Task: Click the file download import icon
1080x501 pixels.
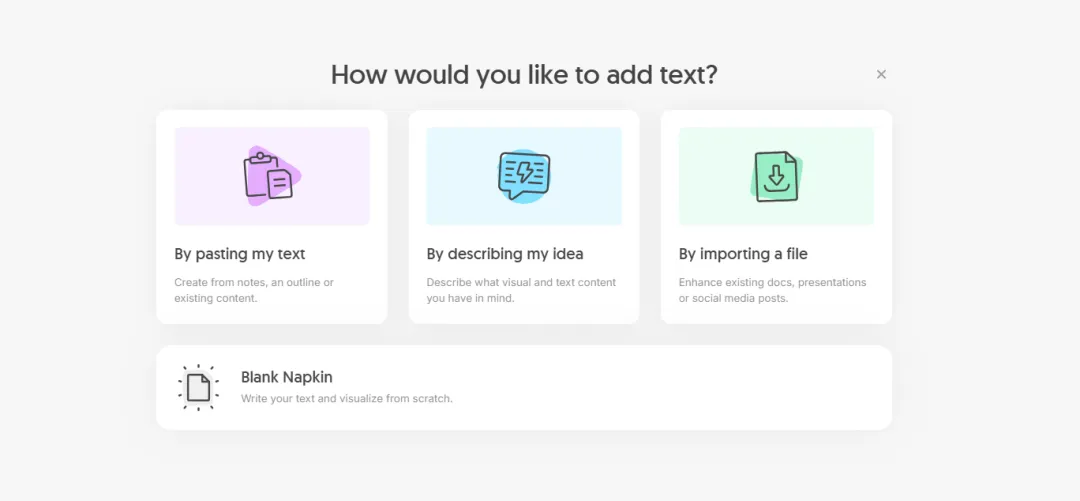Action: [776, 177]
